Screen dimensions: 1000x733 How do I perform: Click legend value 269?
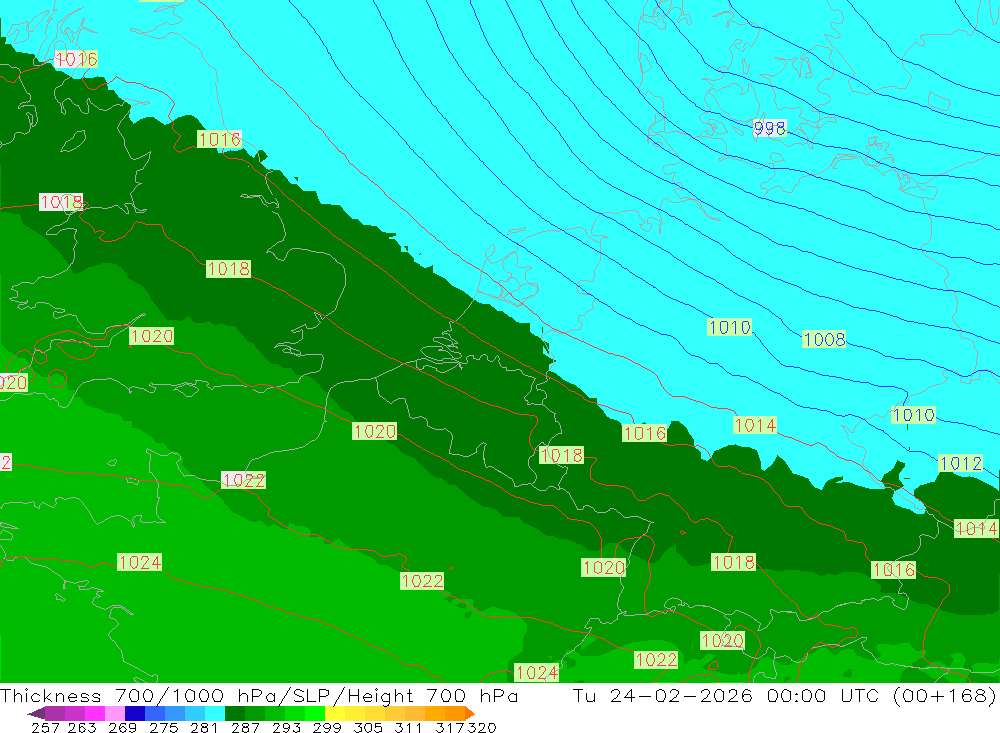click(x=122, y=727)
